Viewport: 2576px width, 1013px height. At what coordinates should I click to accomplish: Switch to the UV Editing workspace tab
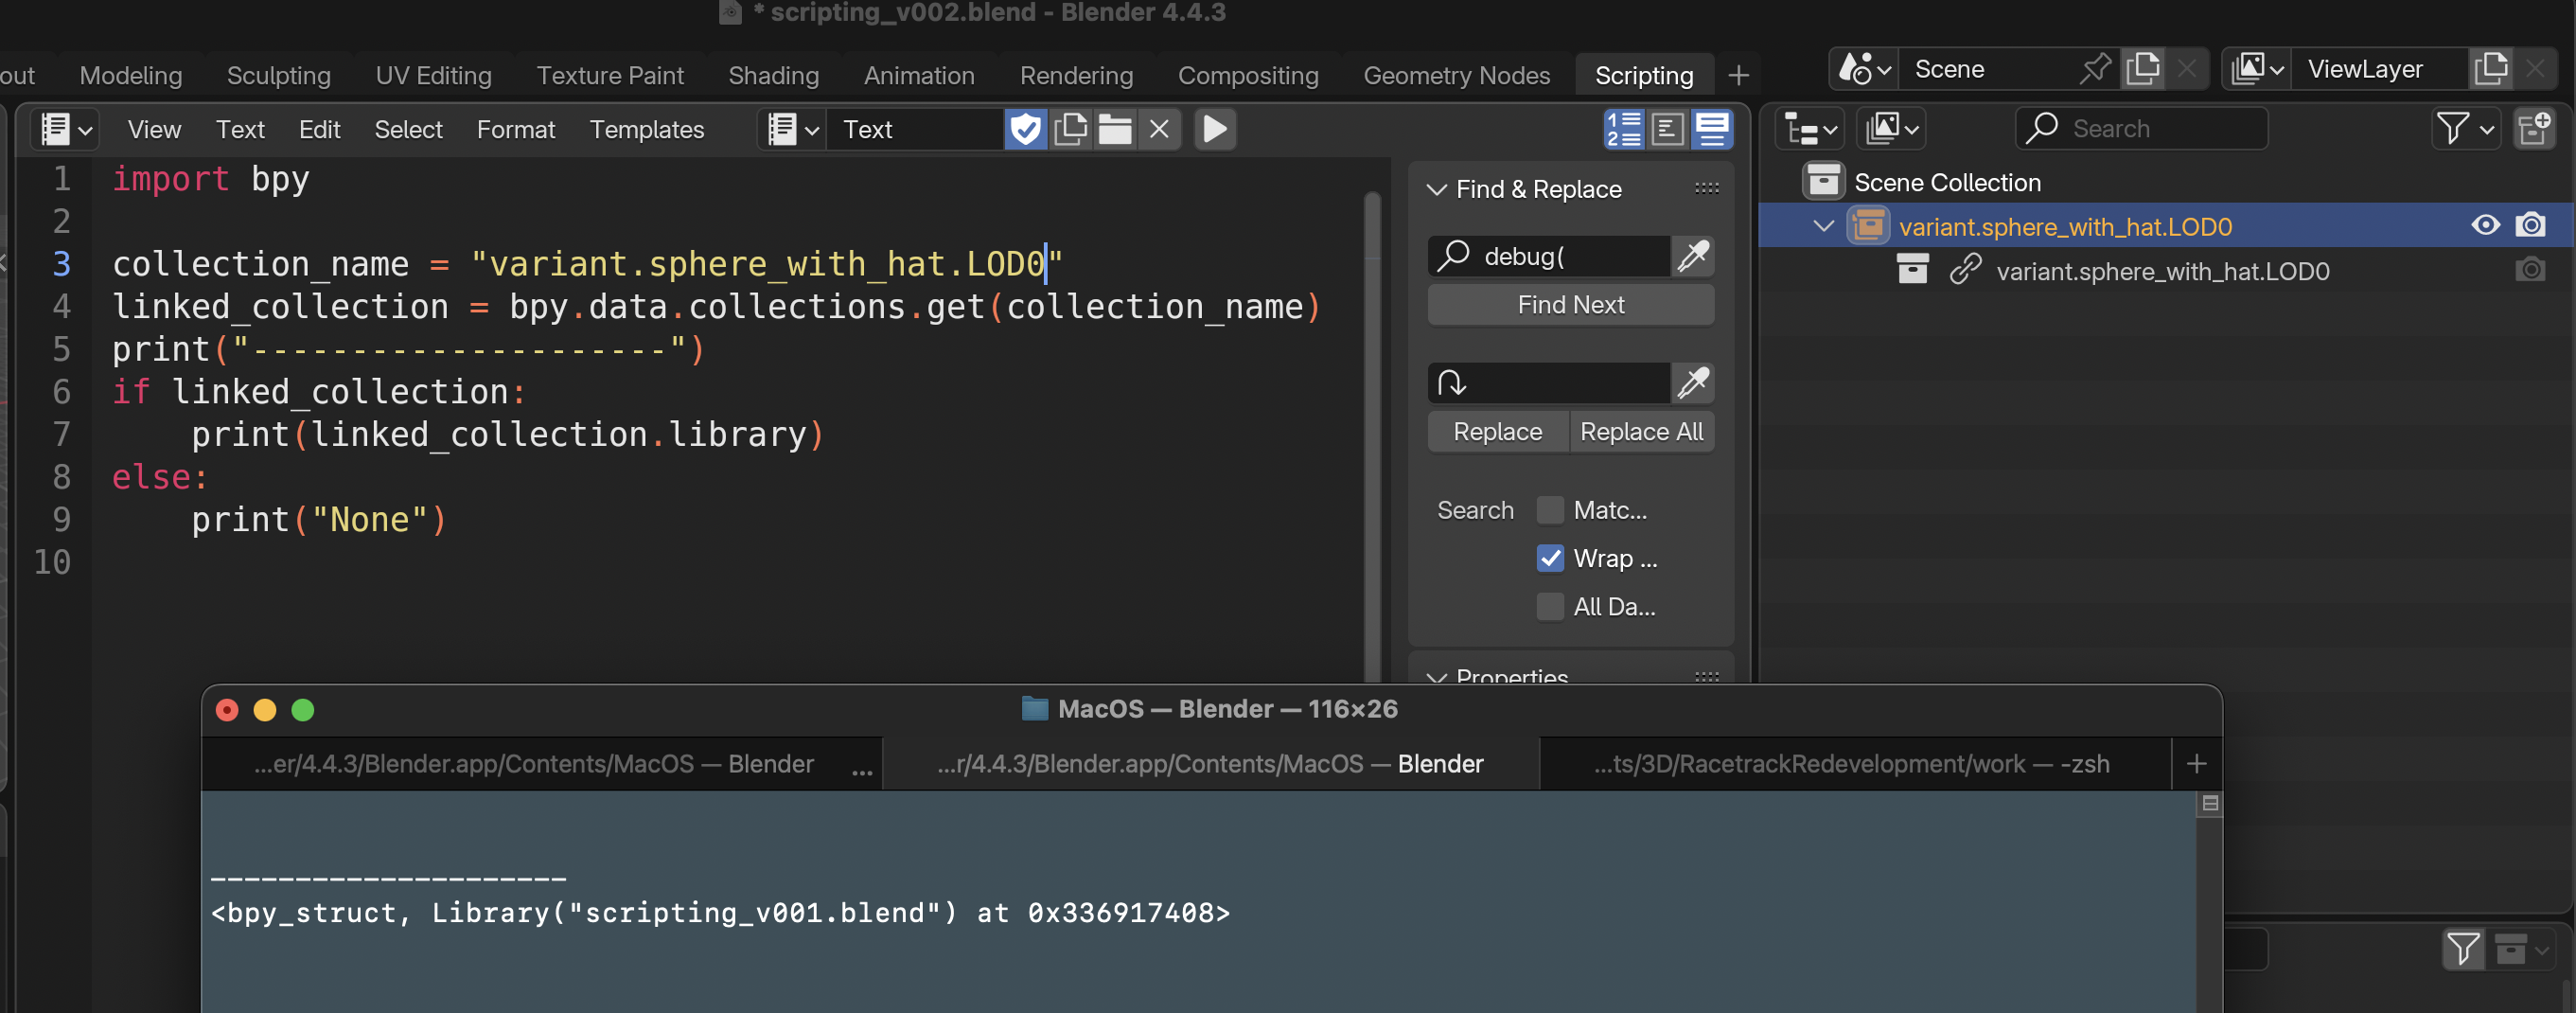434,75
